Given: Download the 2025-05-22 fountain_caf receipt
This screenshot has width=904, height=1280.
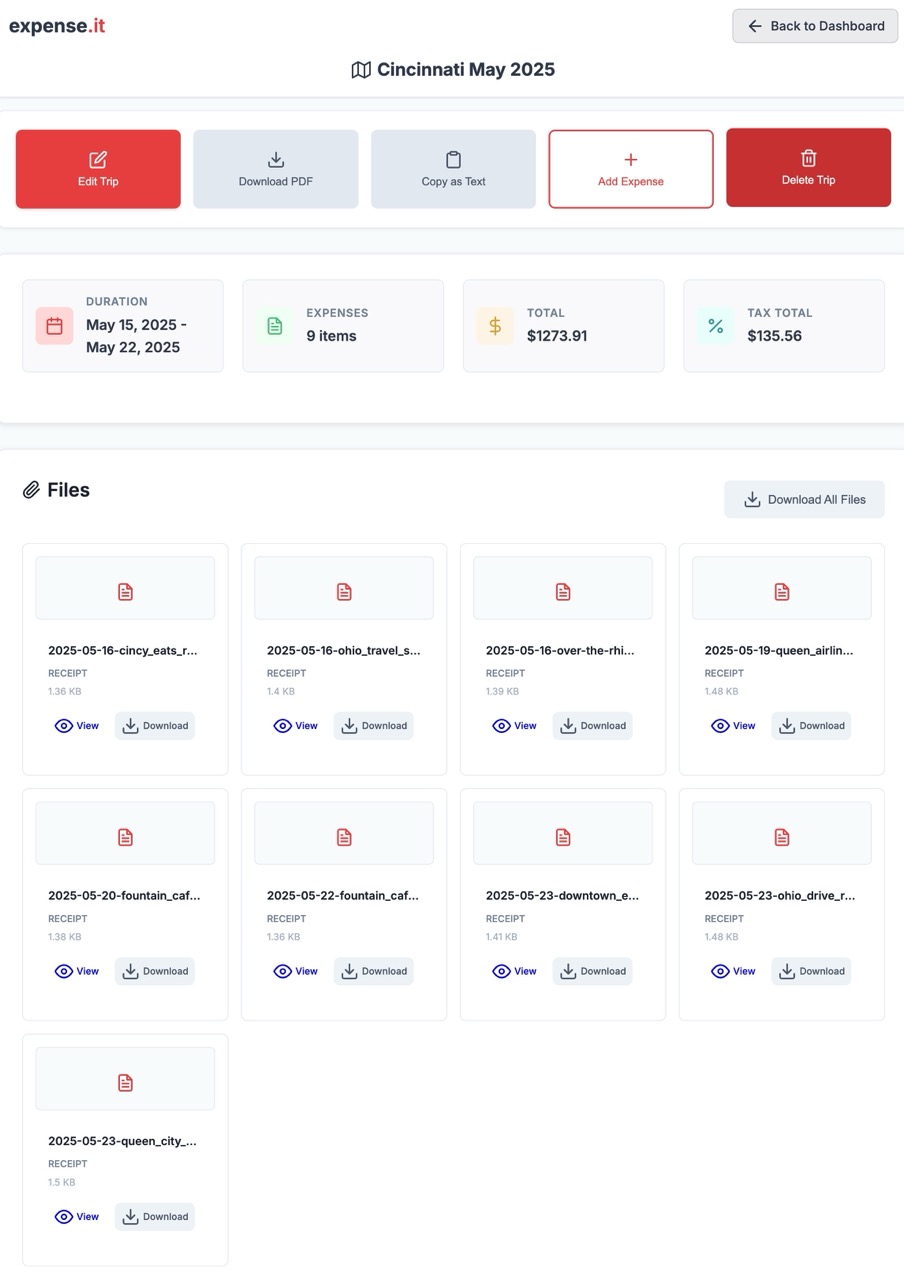Looking at the screenshot, I should pyautogui.click(x=374, y=971).
